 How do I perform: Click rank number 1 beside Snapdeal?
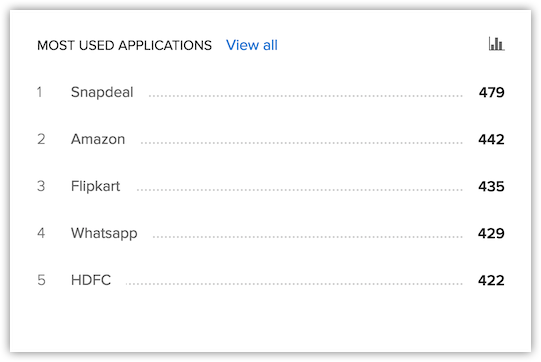pyautogui.click(x=40, y=92)
